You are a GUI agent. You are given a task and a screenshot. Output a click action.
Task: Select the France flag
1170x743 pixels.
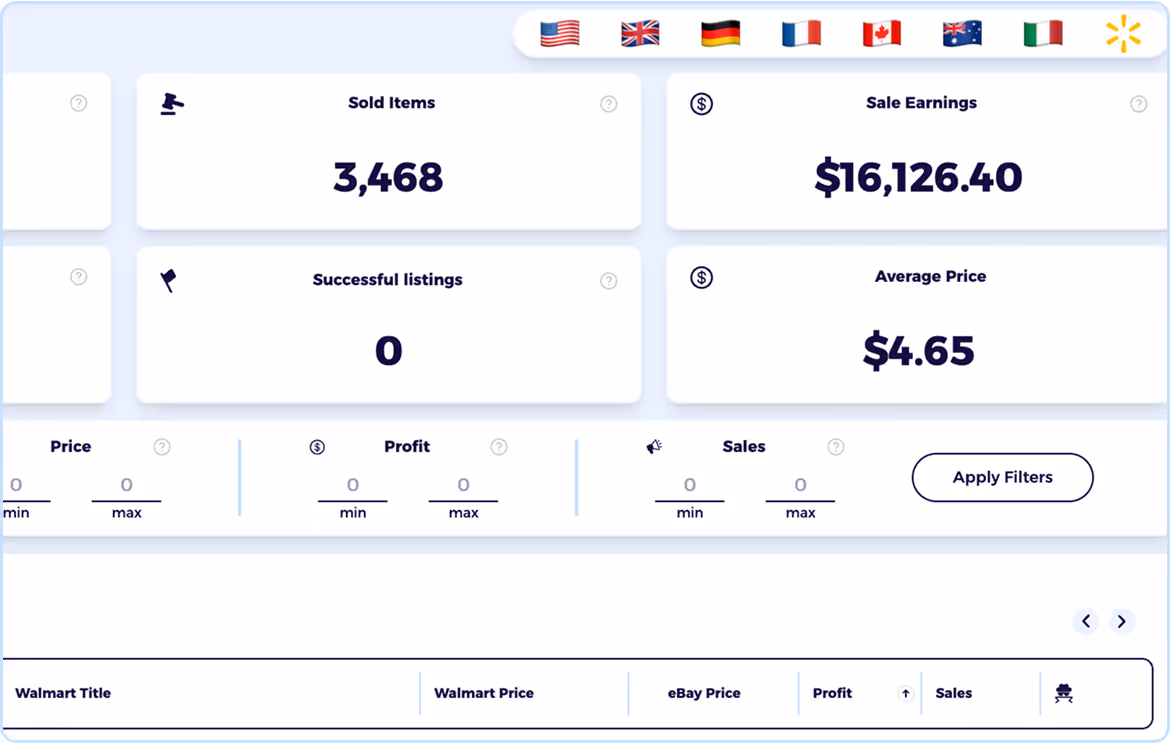(801, 34)
